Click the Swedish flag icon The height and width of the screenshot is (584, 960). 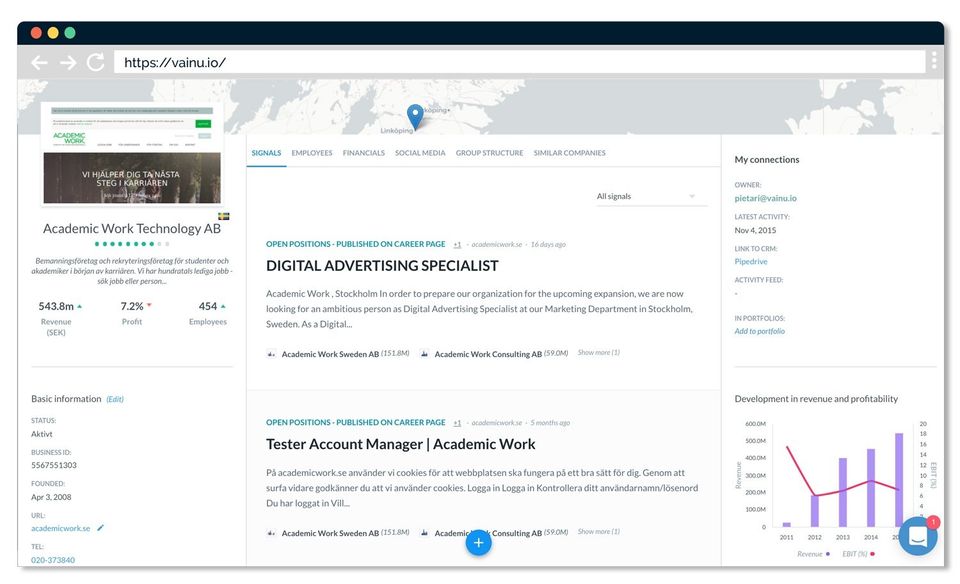(223, 216)
